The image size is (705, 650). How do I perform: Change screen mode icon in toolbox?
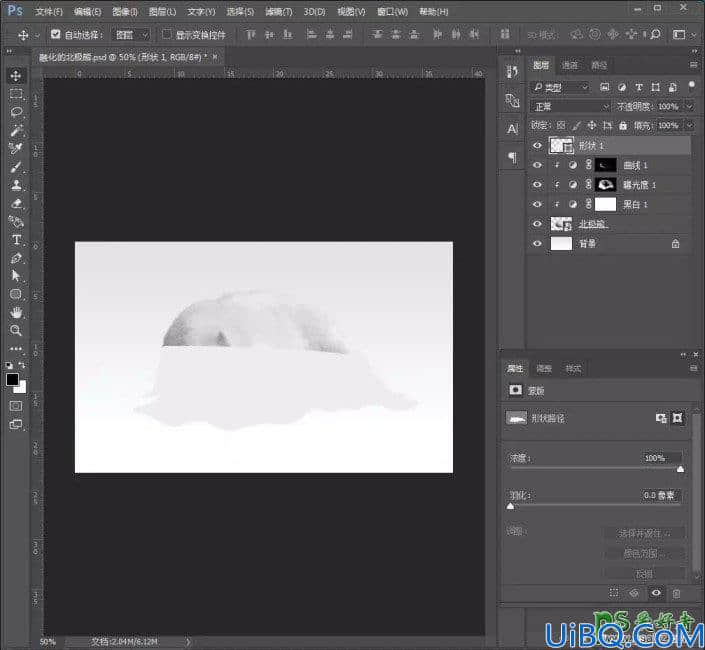coord(16,424)
